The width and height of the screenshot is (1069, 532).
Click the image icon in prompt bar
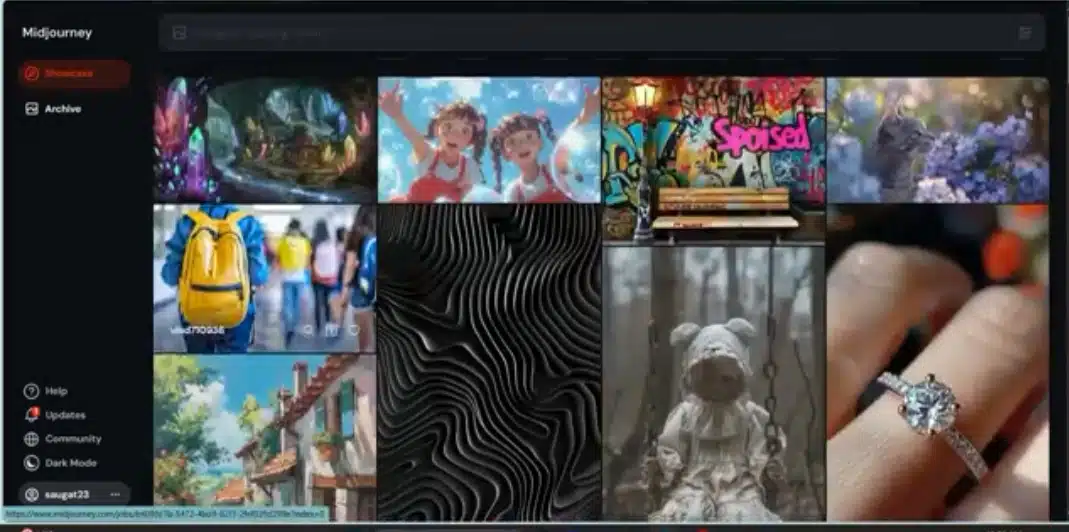point(179,33)
